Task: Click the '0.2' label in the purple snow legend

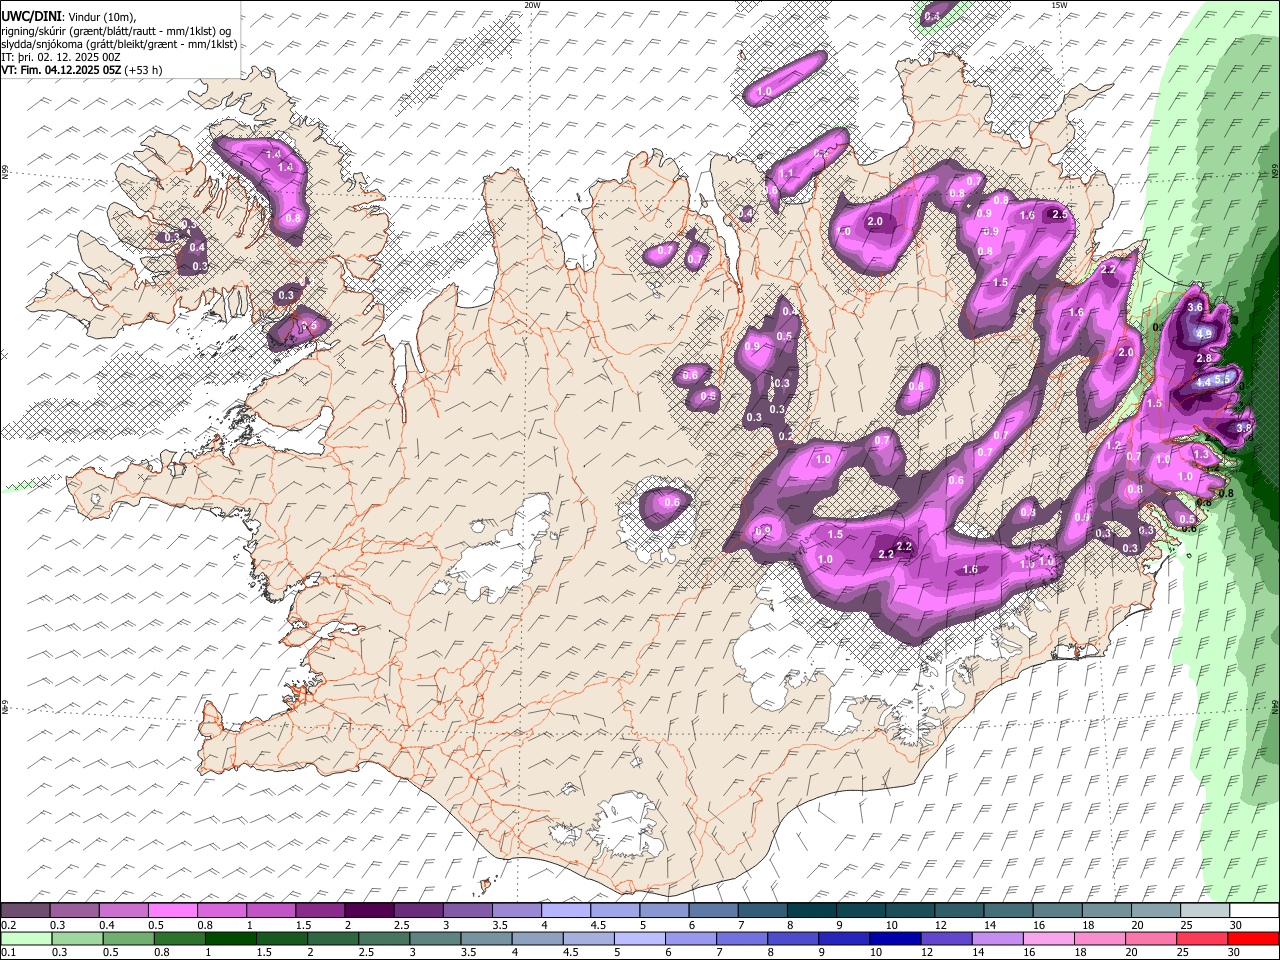Action: [x=8, y=925]
